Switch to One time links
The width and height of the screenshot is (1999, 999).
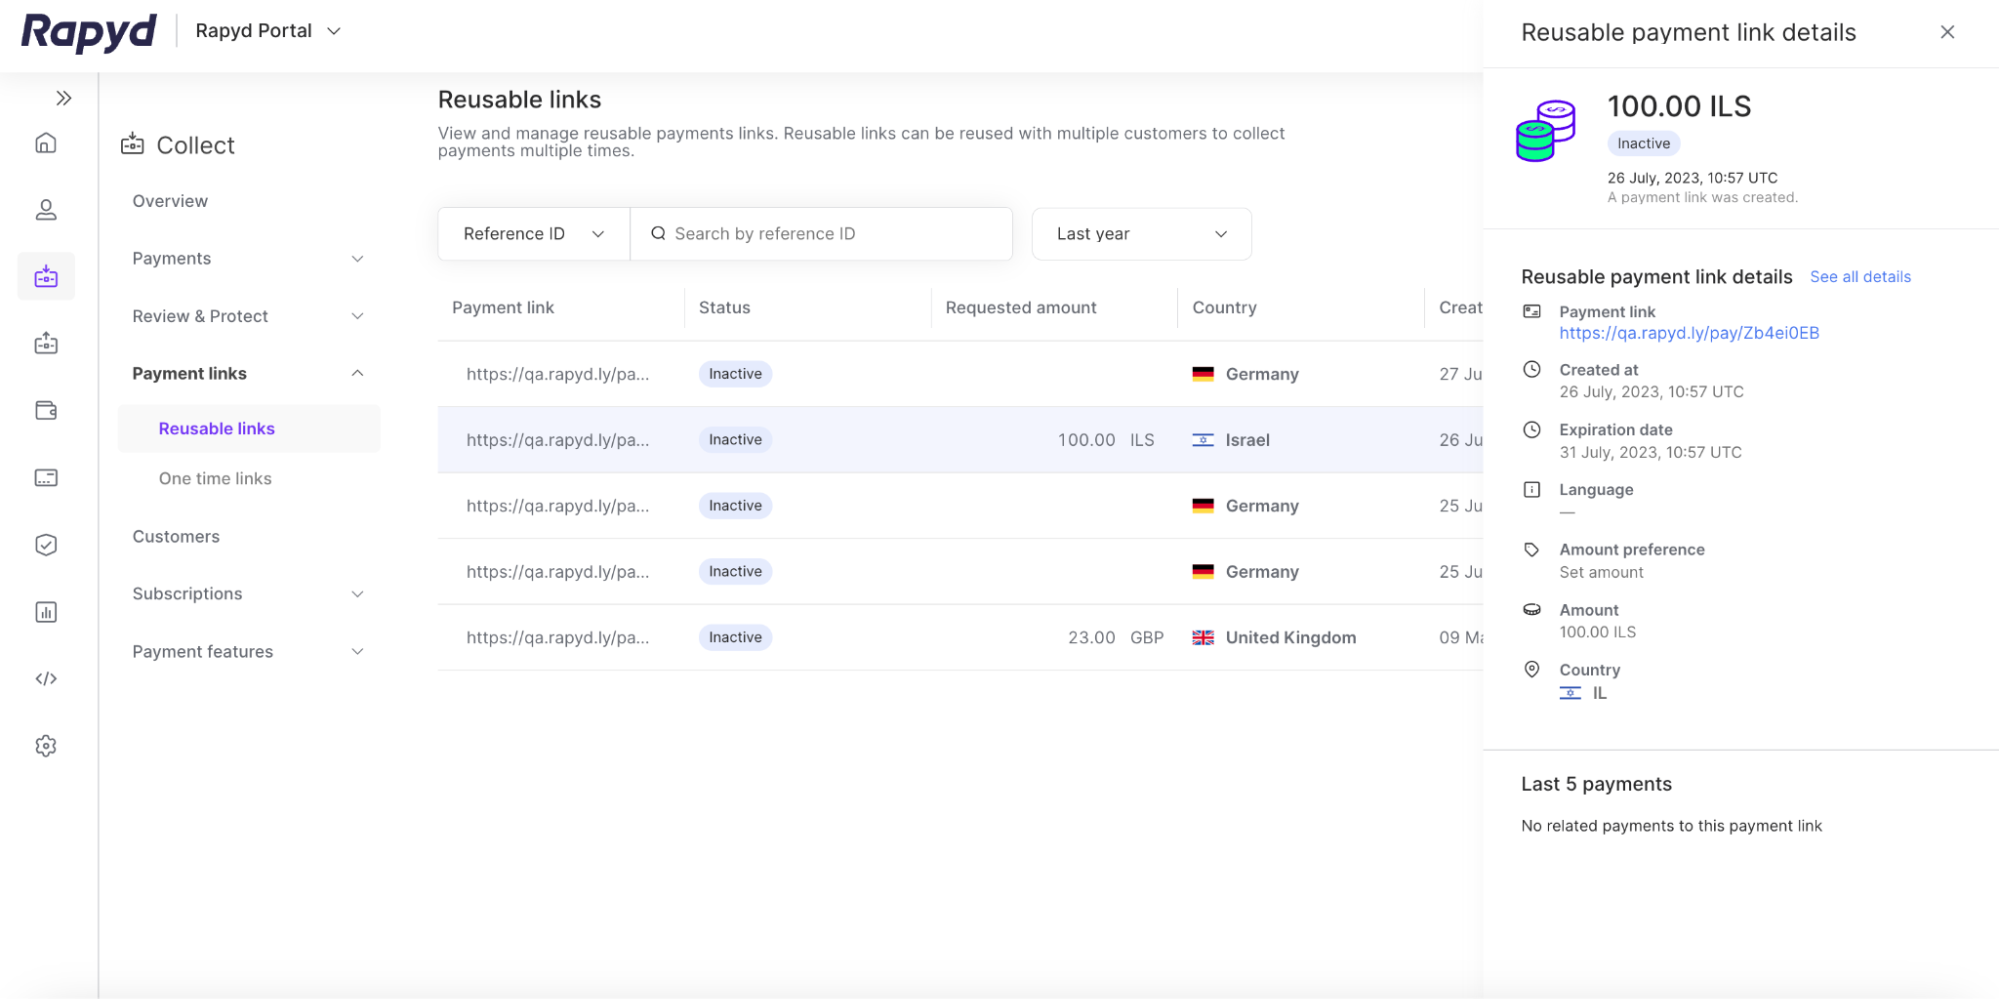[215, 478]
